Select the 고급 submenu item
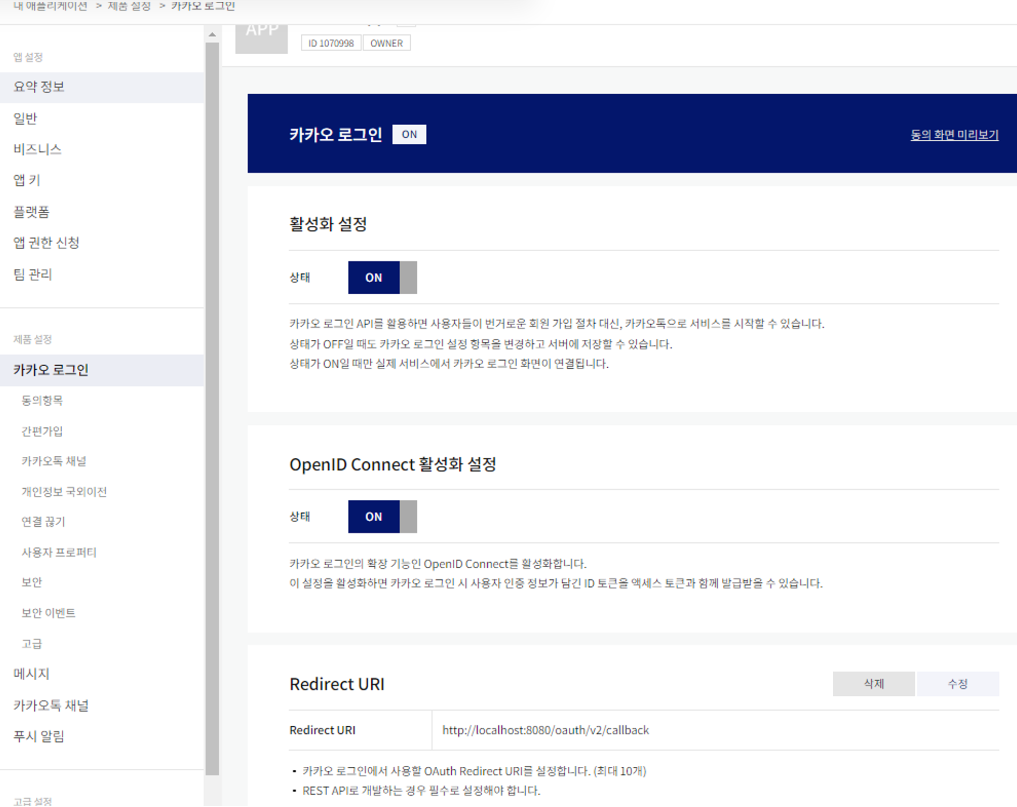The height and width of the screenshot is (807, 1017). coord(32,643)
